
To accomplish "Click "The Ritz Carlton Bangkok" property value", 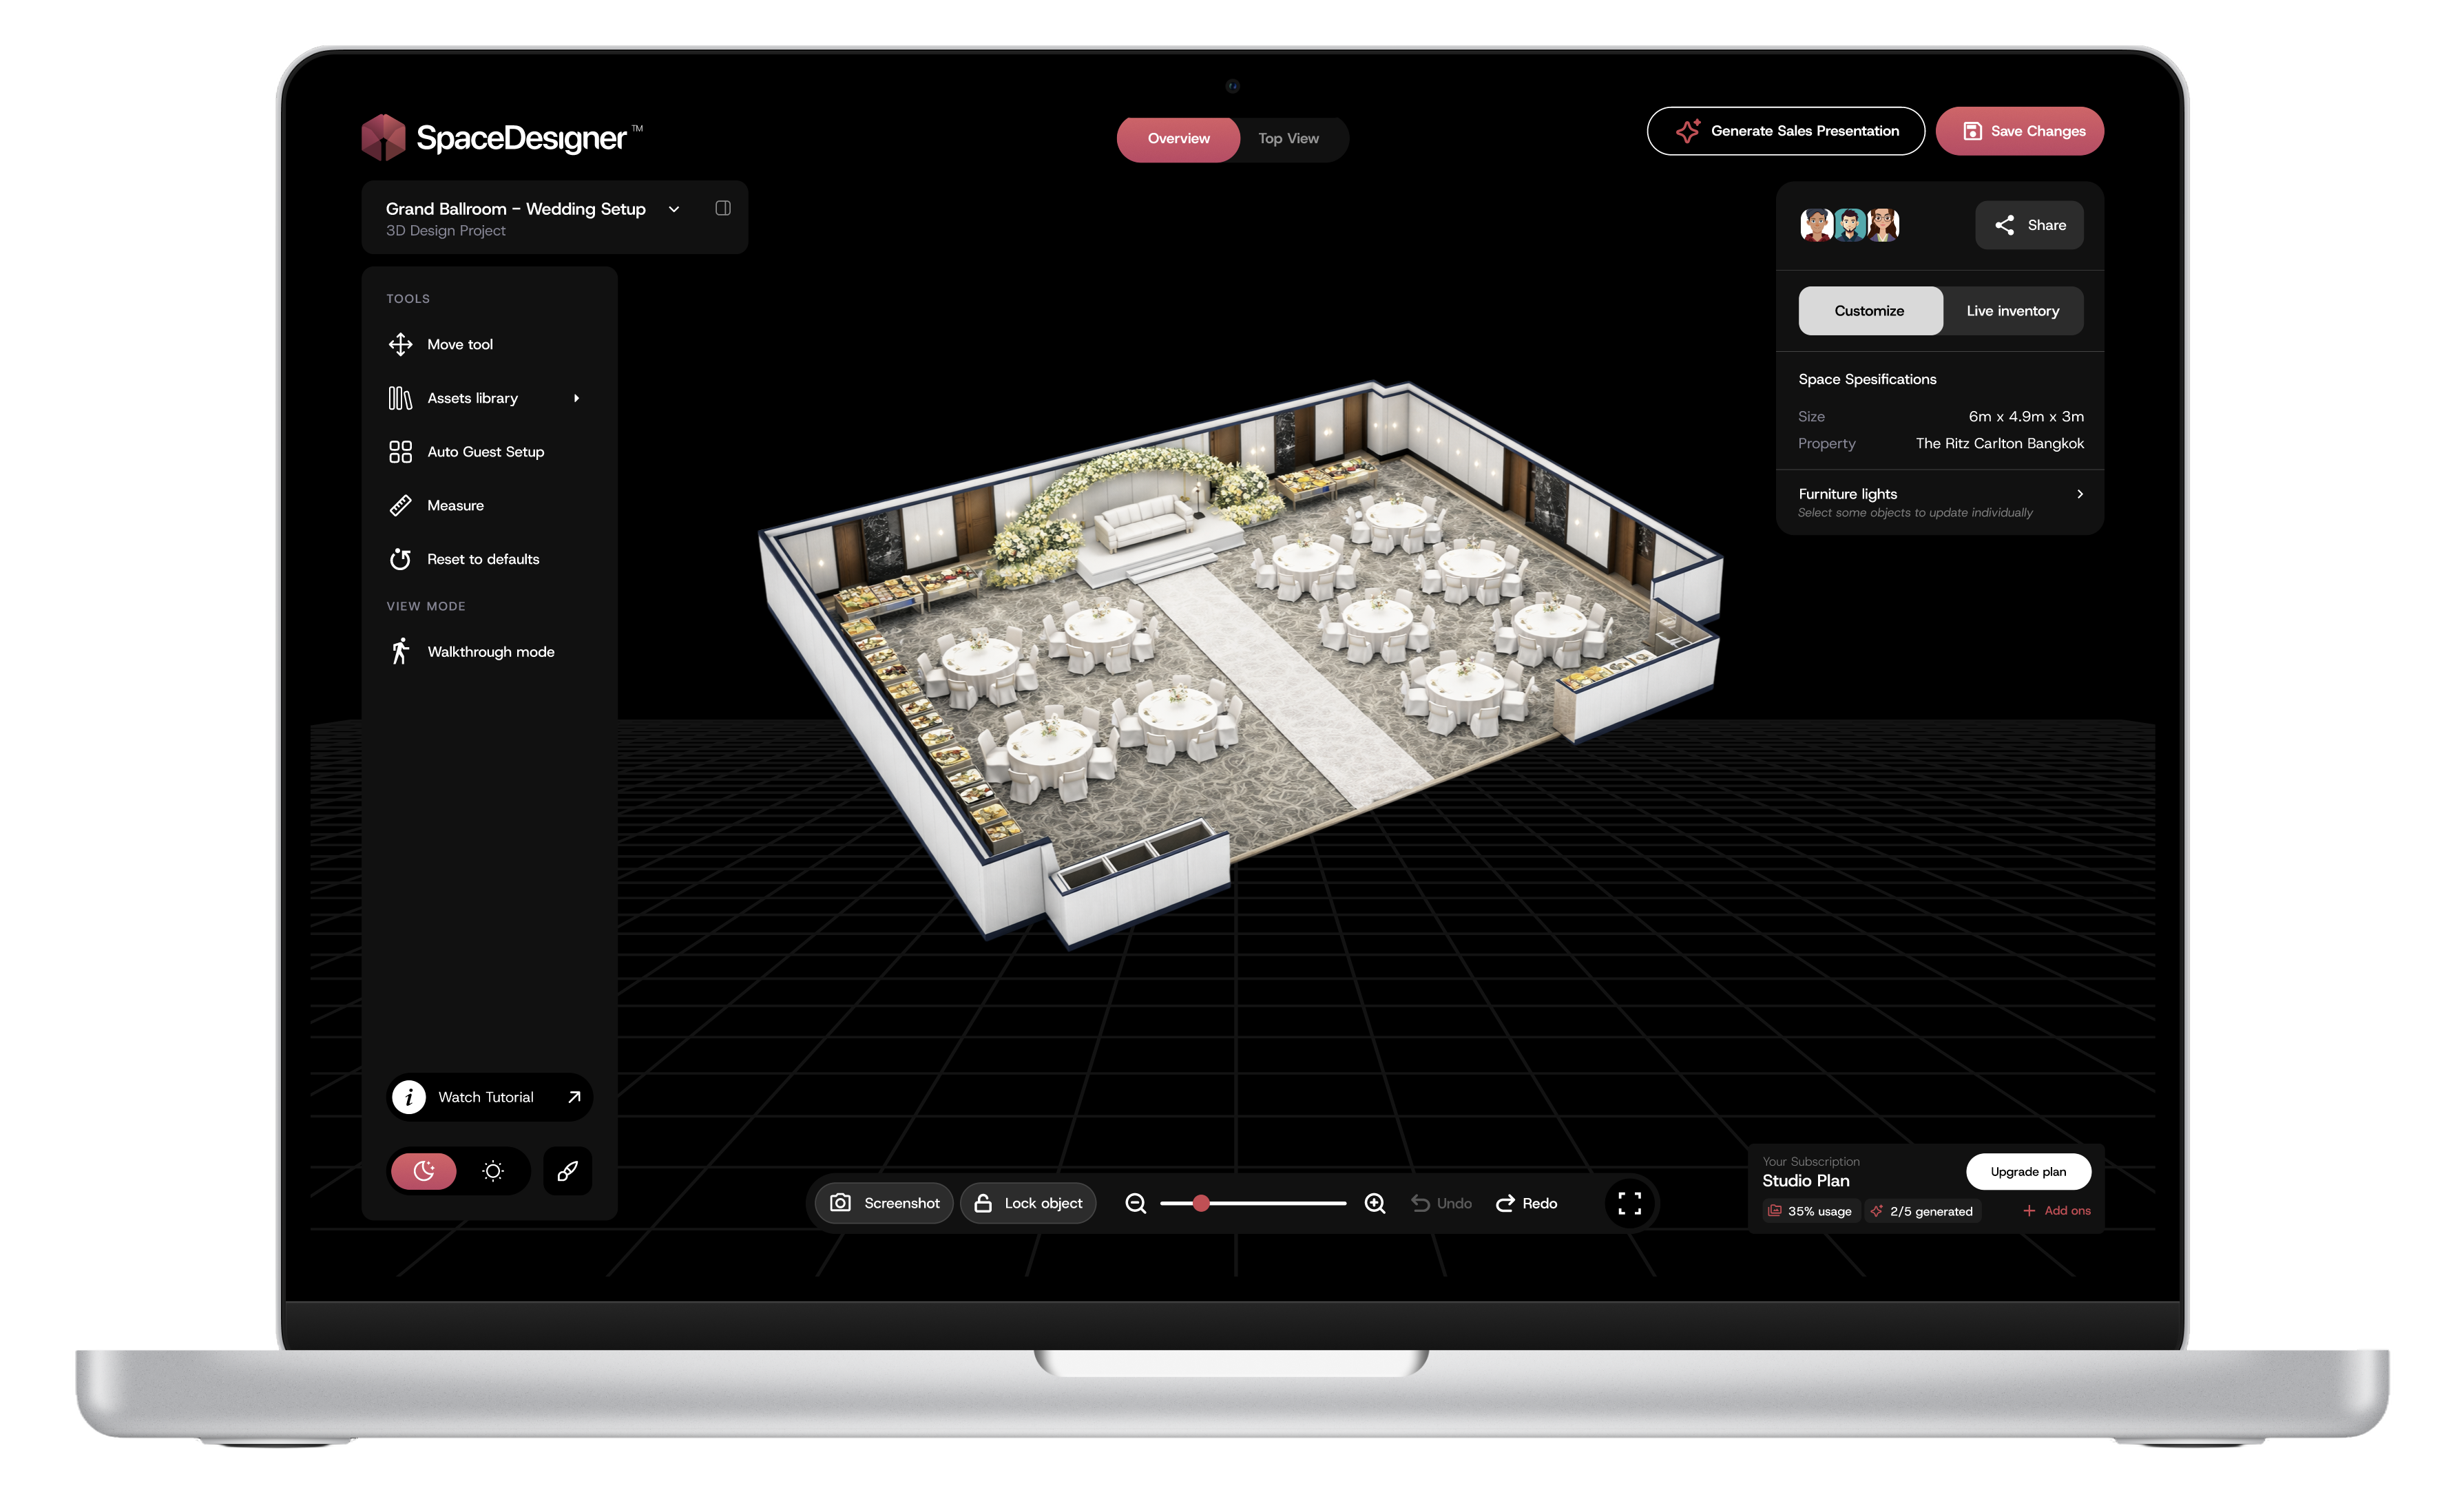I will pyautogui.click(x=1999, y=444).
